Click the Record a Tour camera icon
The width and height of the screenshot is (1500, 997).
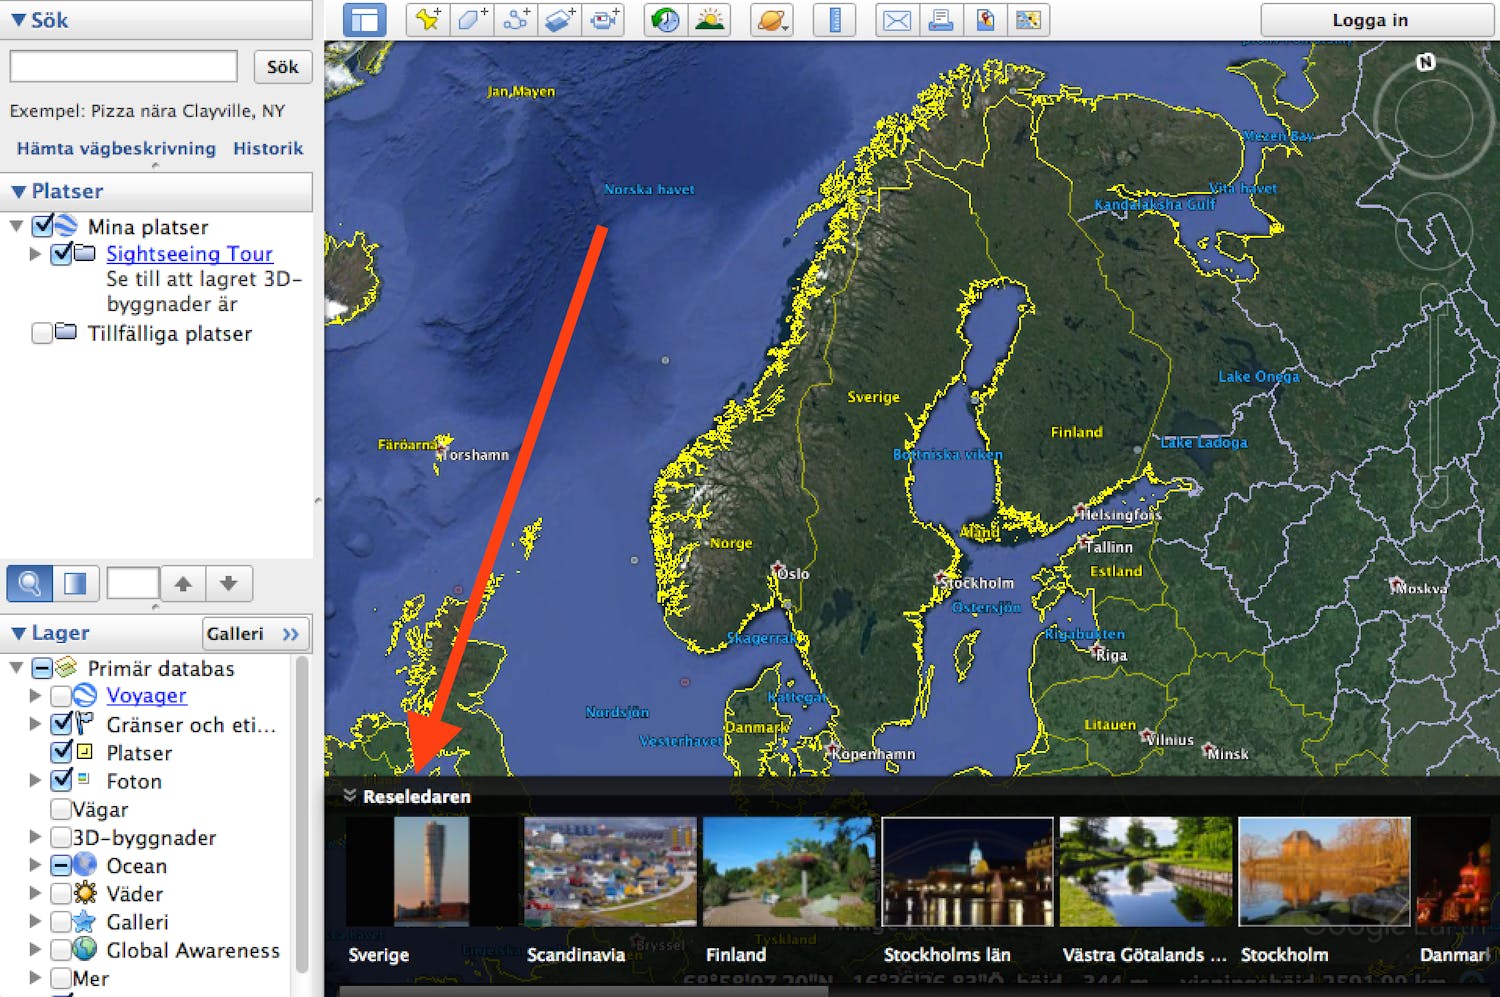(x=604, y=20)
